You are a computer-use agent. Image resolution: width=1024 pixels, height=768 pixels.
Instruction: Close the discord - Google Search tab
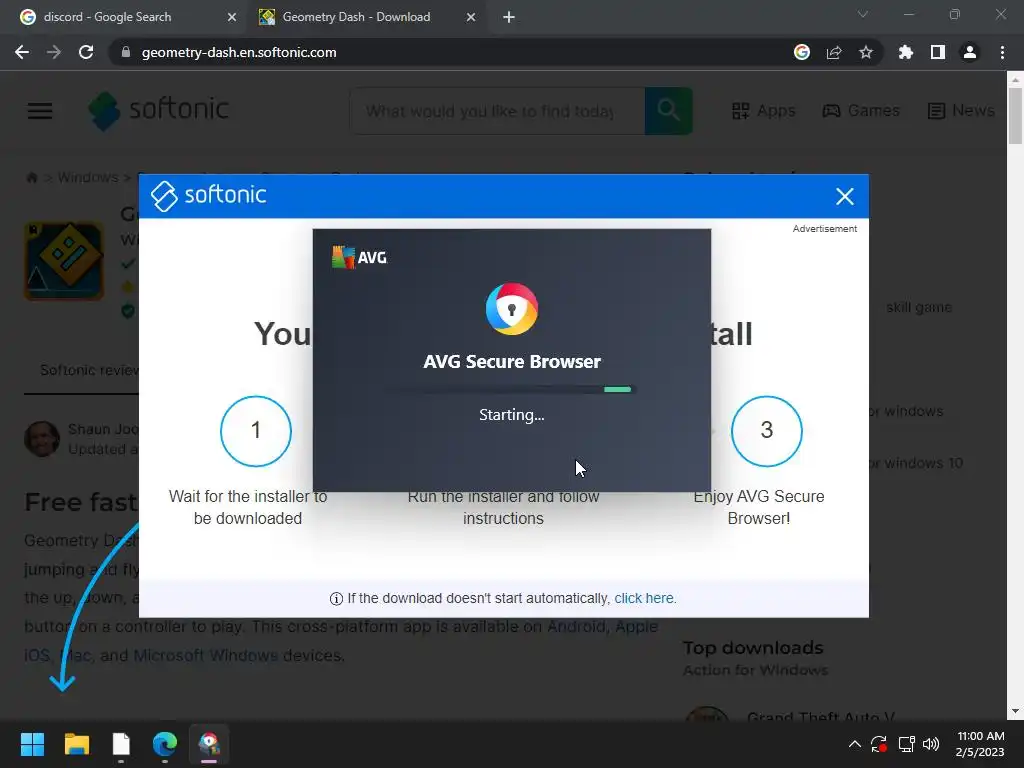tap(232, 18)
